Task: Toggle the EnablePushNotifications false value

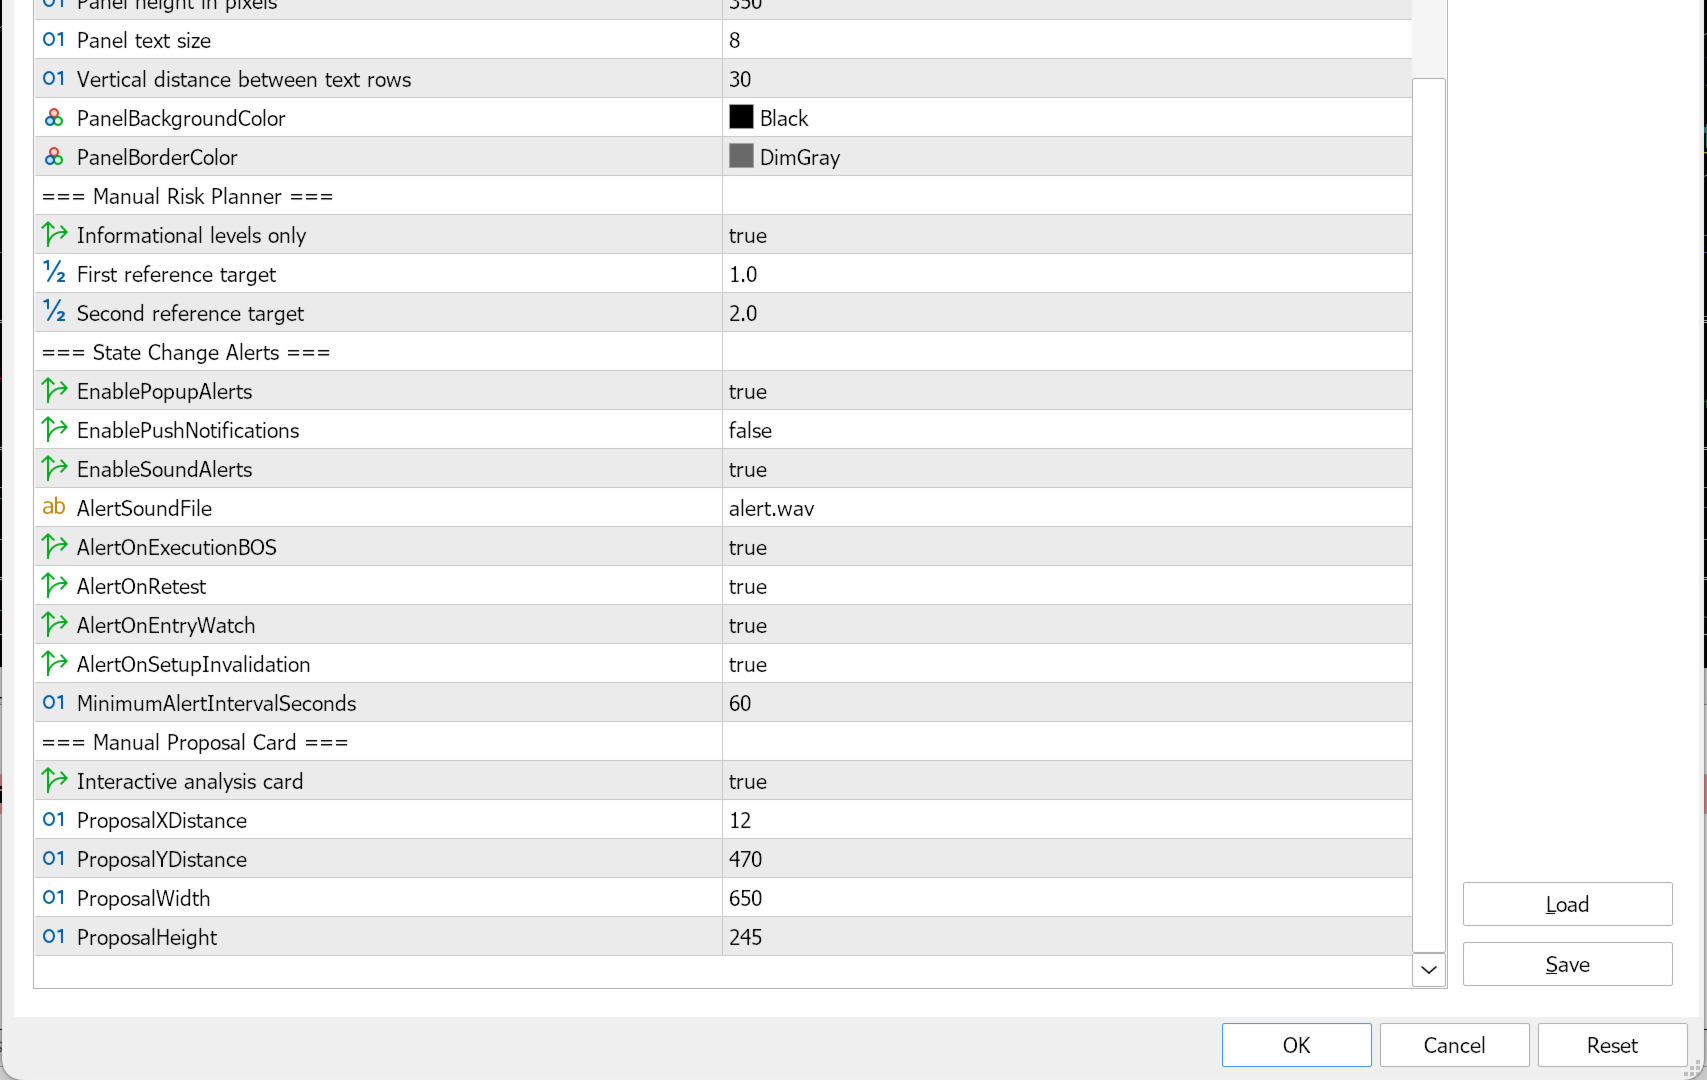Action: pyautogui.click(x=1067, y=430)
